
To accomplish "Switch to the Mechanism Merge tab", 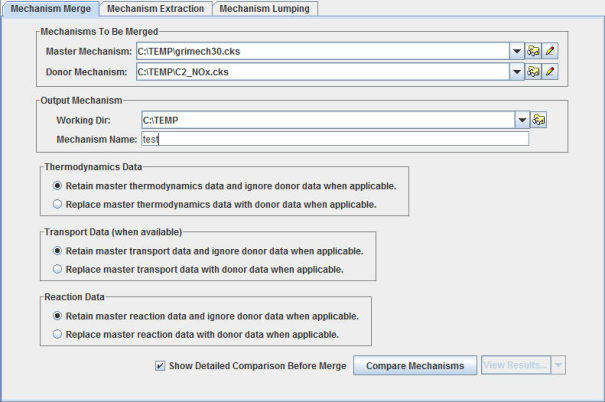I will pyautogui.click(x=51, y=8).
